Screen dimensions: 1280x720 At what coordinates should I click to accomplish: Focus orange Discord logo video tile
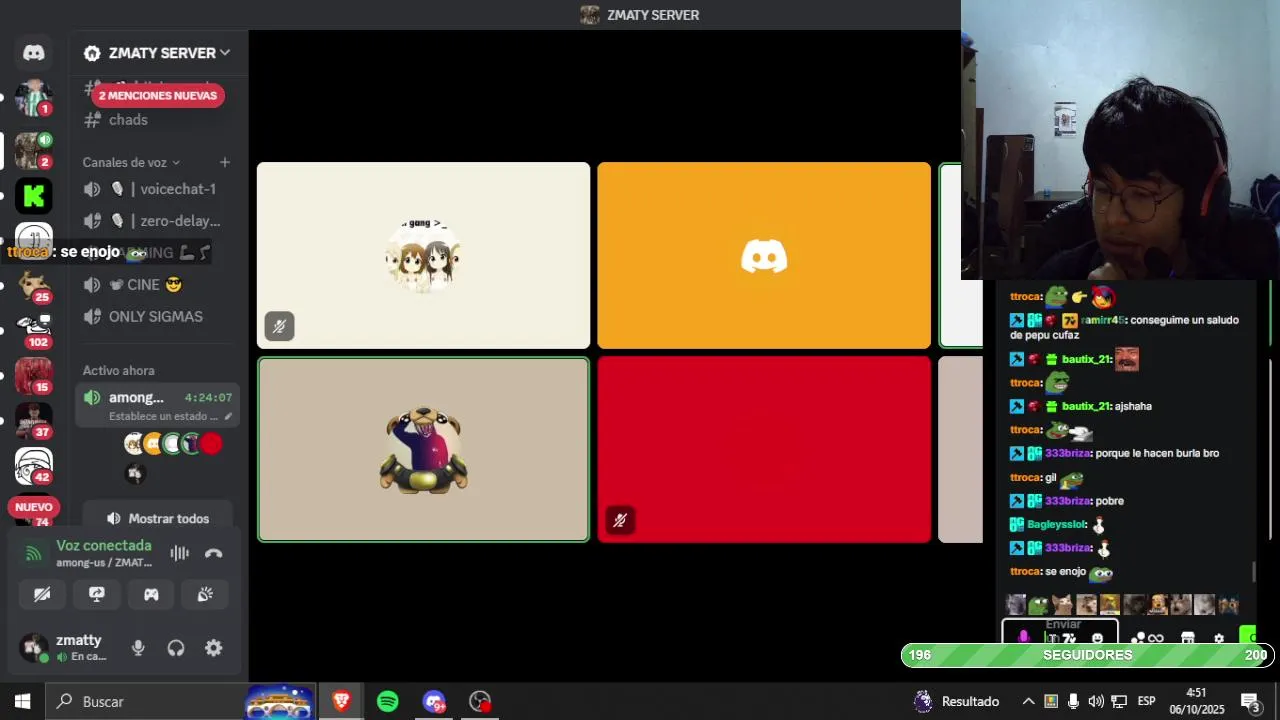coord(764,256)
